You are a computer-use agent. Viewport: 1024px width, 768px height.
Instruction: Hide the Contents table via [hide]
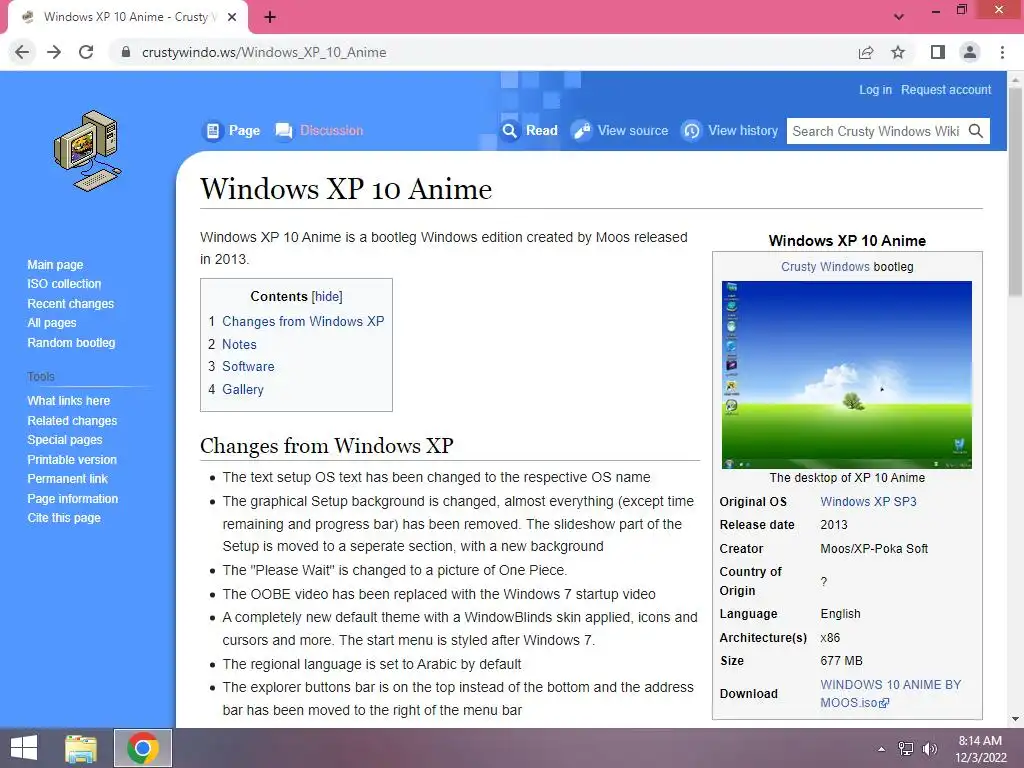tap(327, 296)
